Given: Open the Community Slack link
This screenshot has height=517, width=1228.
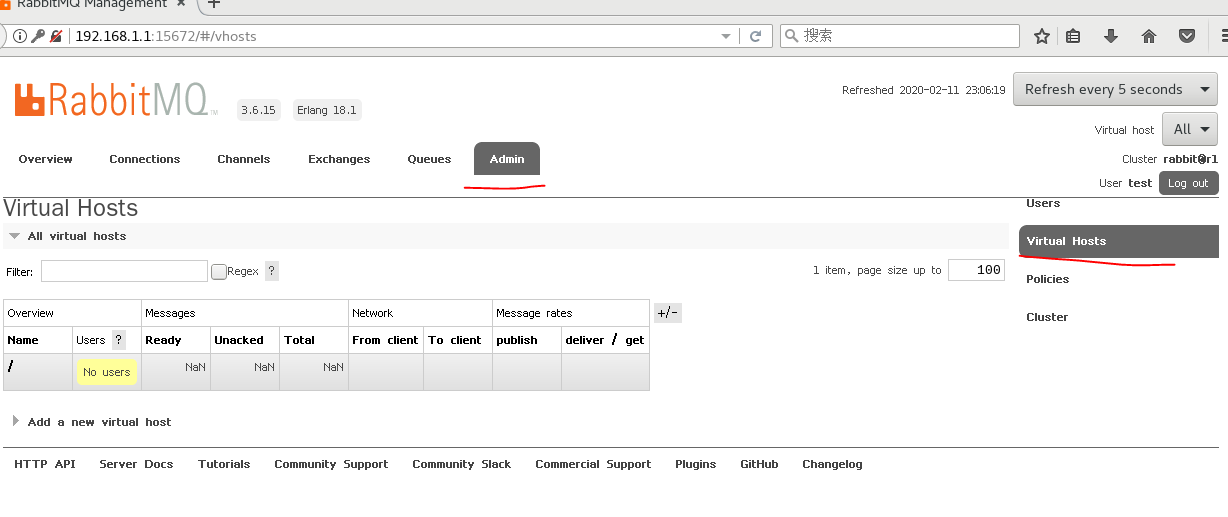Looking at the screenshot, I should (x=462, y=464).
